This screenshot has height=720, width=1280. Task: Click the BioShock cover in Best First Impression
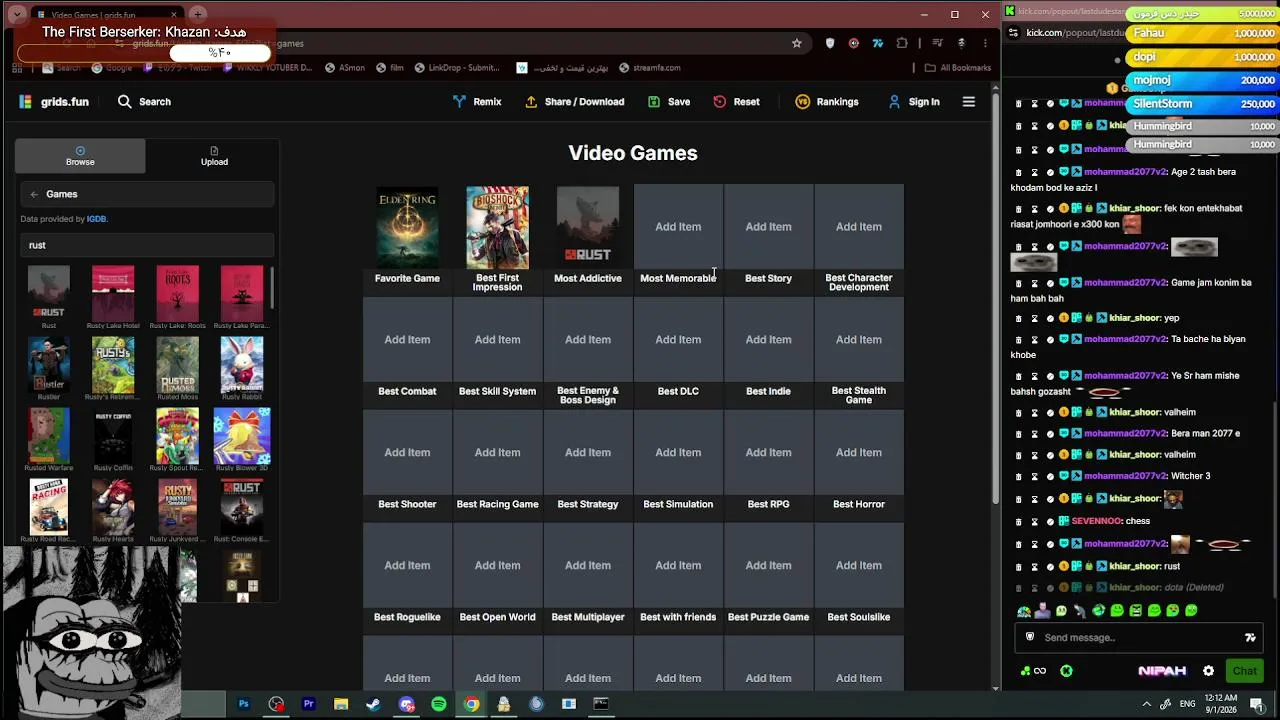point(497,227)
